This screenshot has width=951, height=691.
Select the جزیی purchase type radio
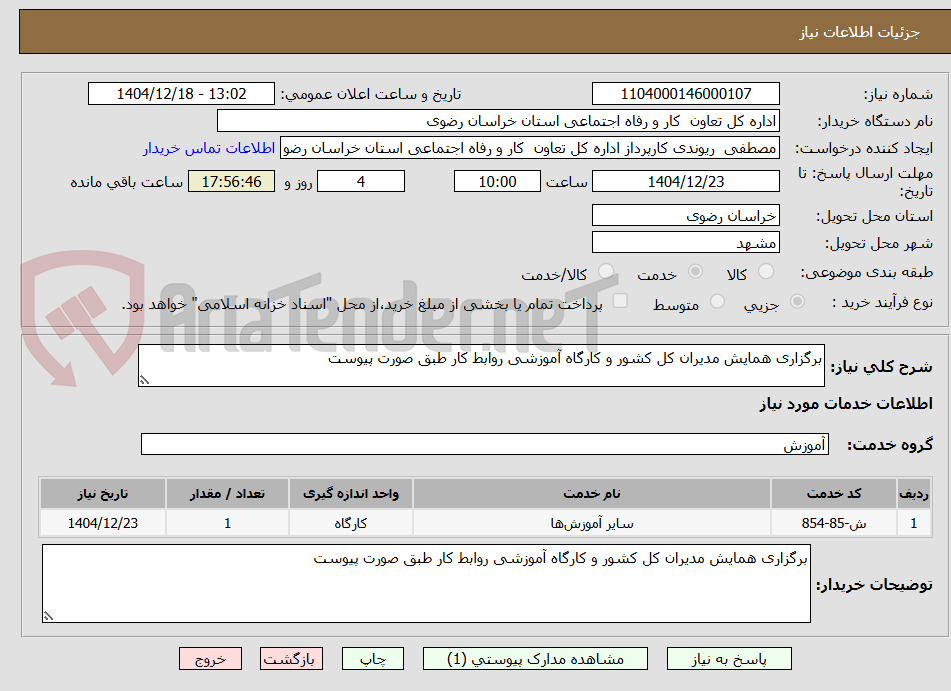coord(797,301)
